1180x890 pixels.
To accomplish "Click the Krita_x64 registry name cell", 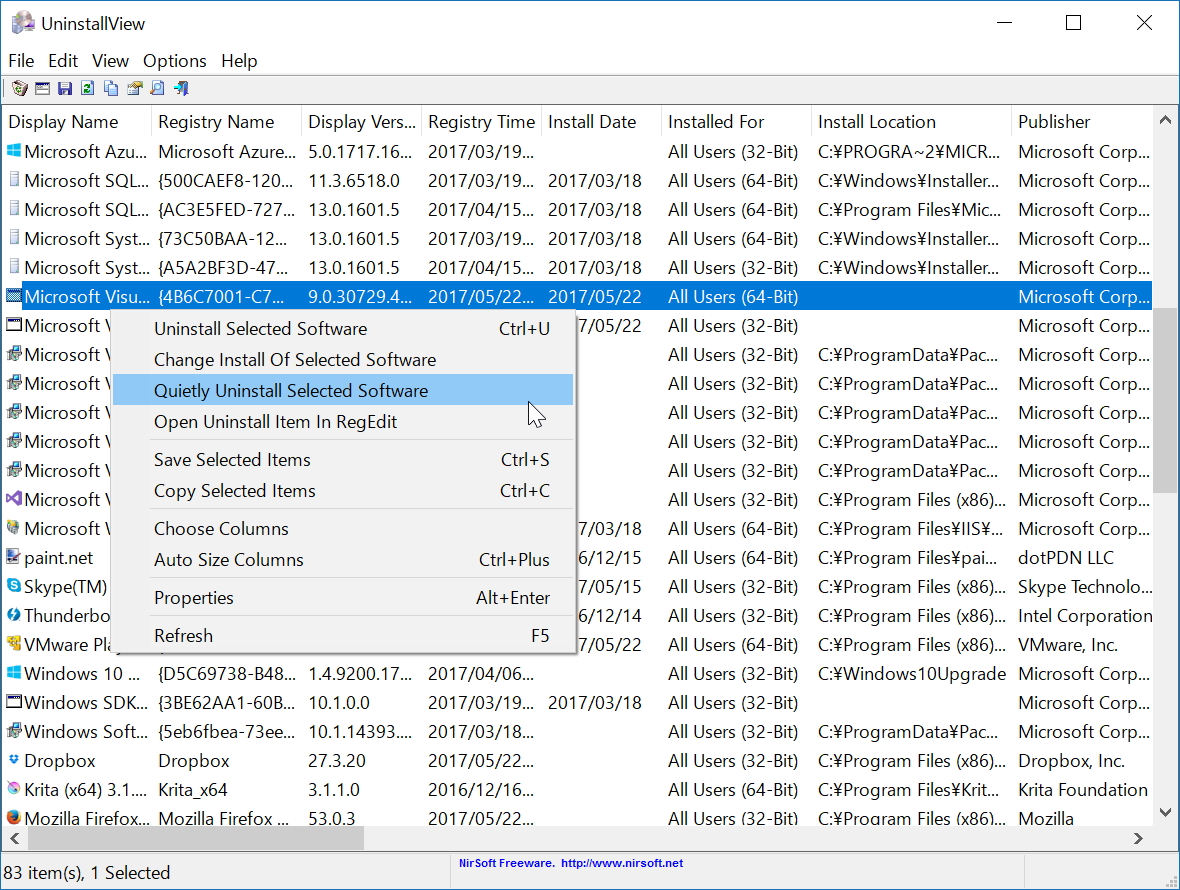I will pyautogui.click(x=193, y=790).
